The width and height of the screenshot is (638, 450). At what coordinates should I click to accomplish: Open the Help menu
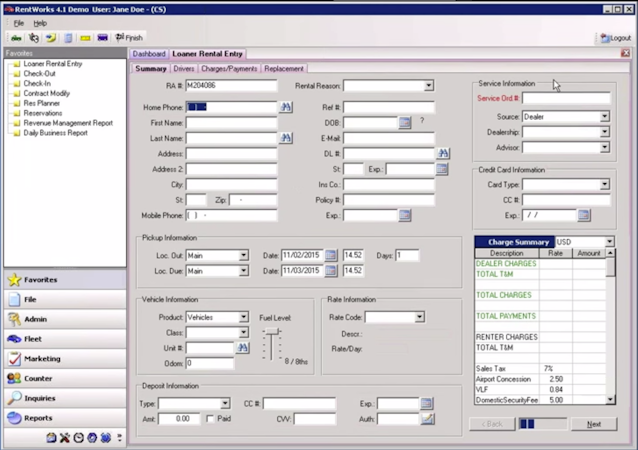coord(40,23)
